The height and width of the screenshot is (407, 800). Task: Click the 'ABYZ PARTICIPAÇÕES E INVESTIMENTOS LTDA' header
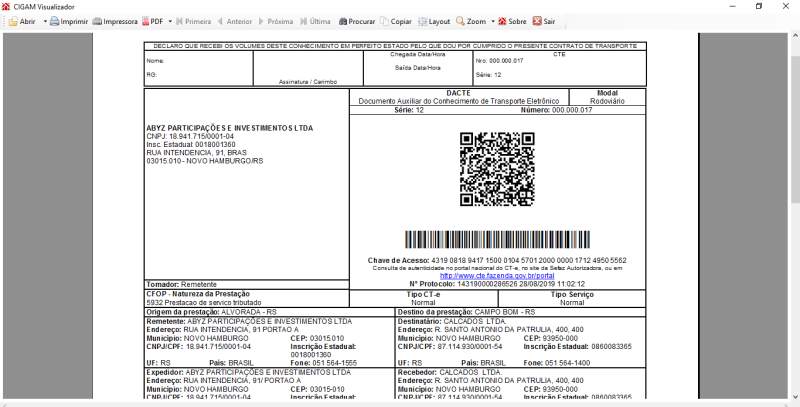(x=230, y=128)
